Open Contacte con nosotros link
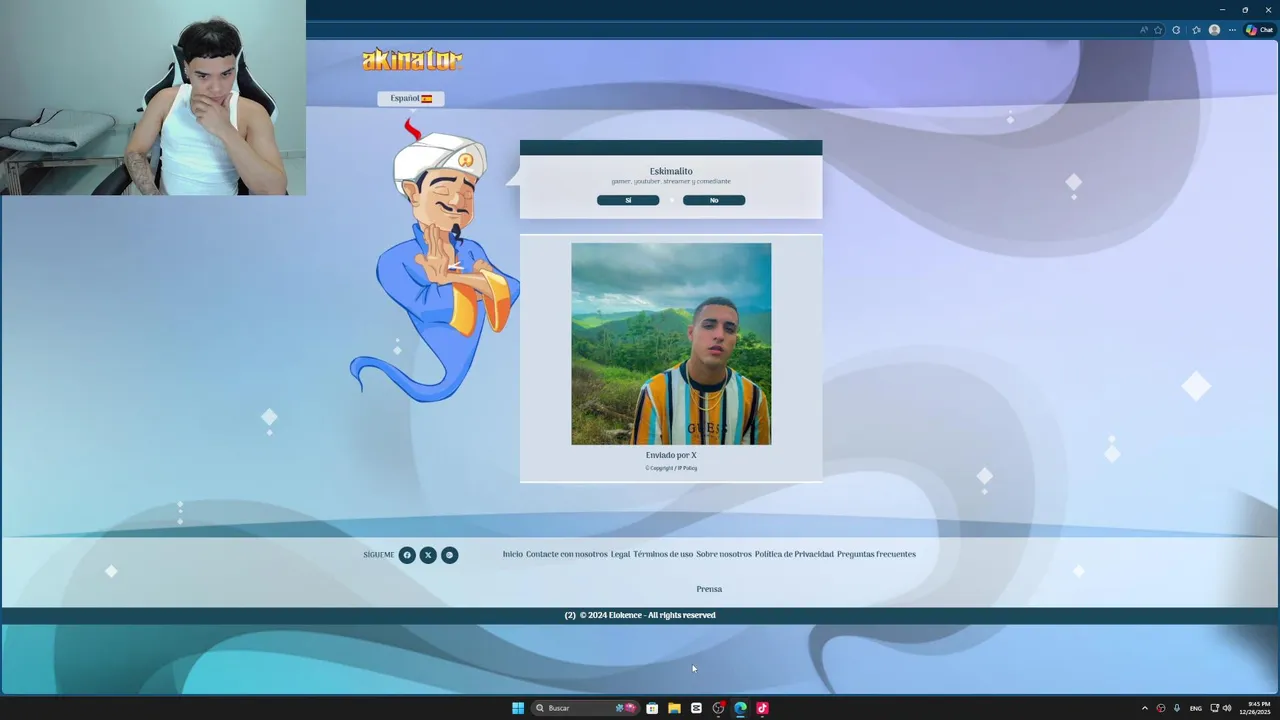 tap(567, 554)
